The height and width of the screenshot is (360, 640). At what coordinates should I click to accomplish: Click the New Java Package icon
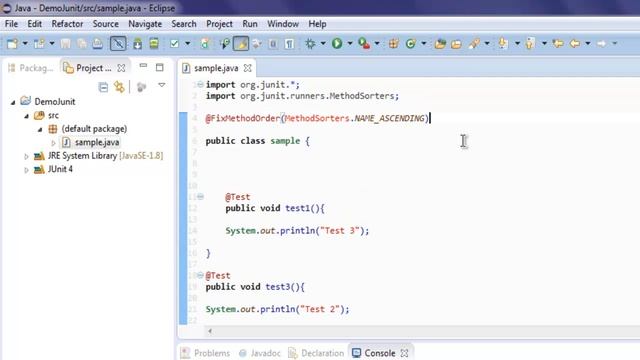(393, 43)
